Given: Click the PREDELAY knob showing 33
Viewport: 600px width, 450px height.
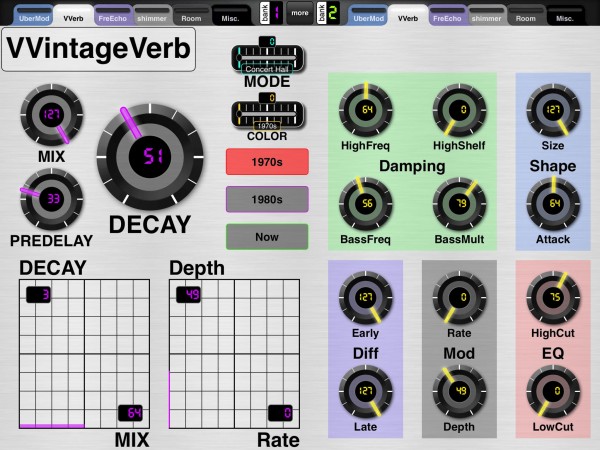Looking at the screenshot, I should 52,199.
